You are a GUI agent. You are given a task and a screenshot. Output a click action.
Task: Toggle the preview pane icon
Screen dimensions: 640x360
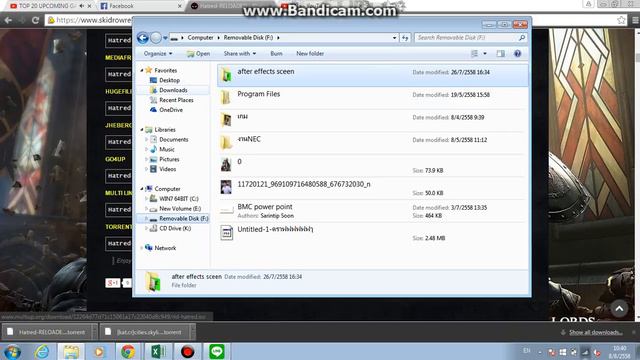point(501,53)
